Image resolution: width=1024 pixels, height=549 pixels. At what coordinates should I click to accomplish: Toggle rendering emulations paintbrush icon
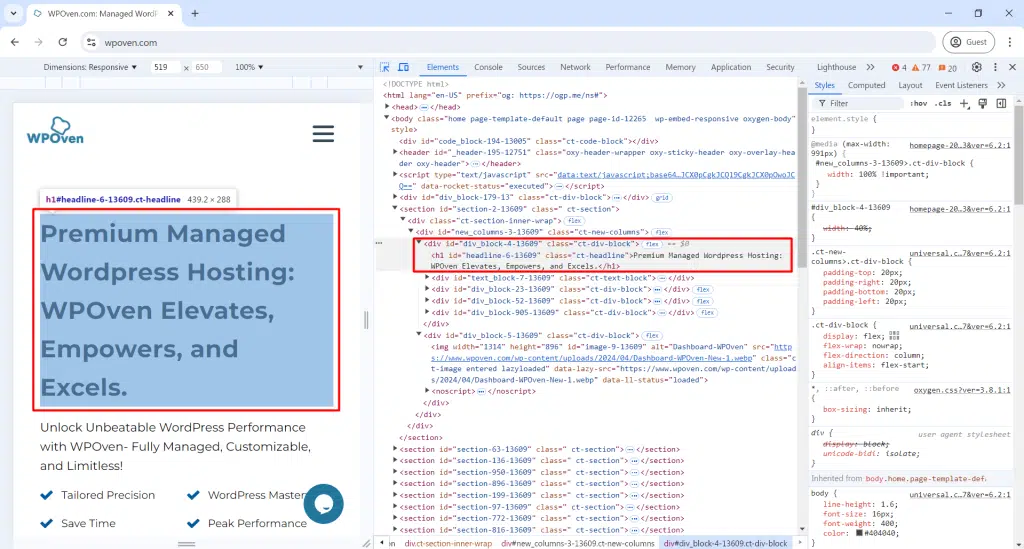pyautogui.click(x=983, y=104)
